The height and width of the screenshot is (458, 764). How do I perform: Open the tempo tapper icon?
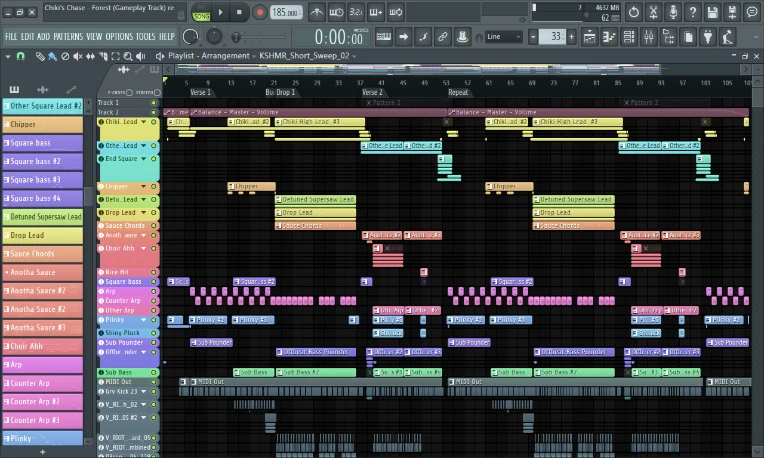coord(728,37)
